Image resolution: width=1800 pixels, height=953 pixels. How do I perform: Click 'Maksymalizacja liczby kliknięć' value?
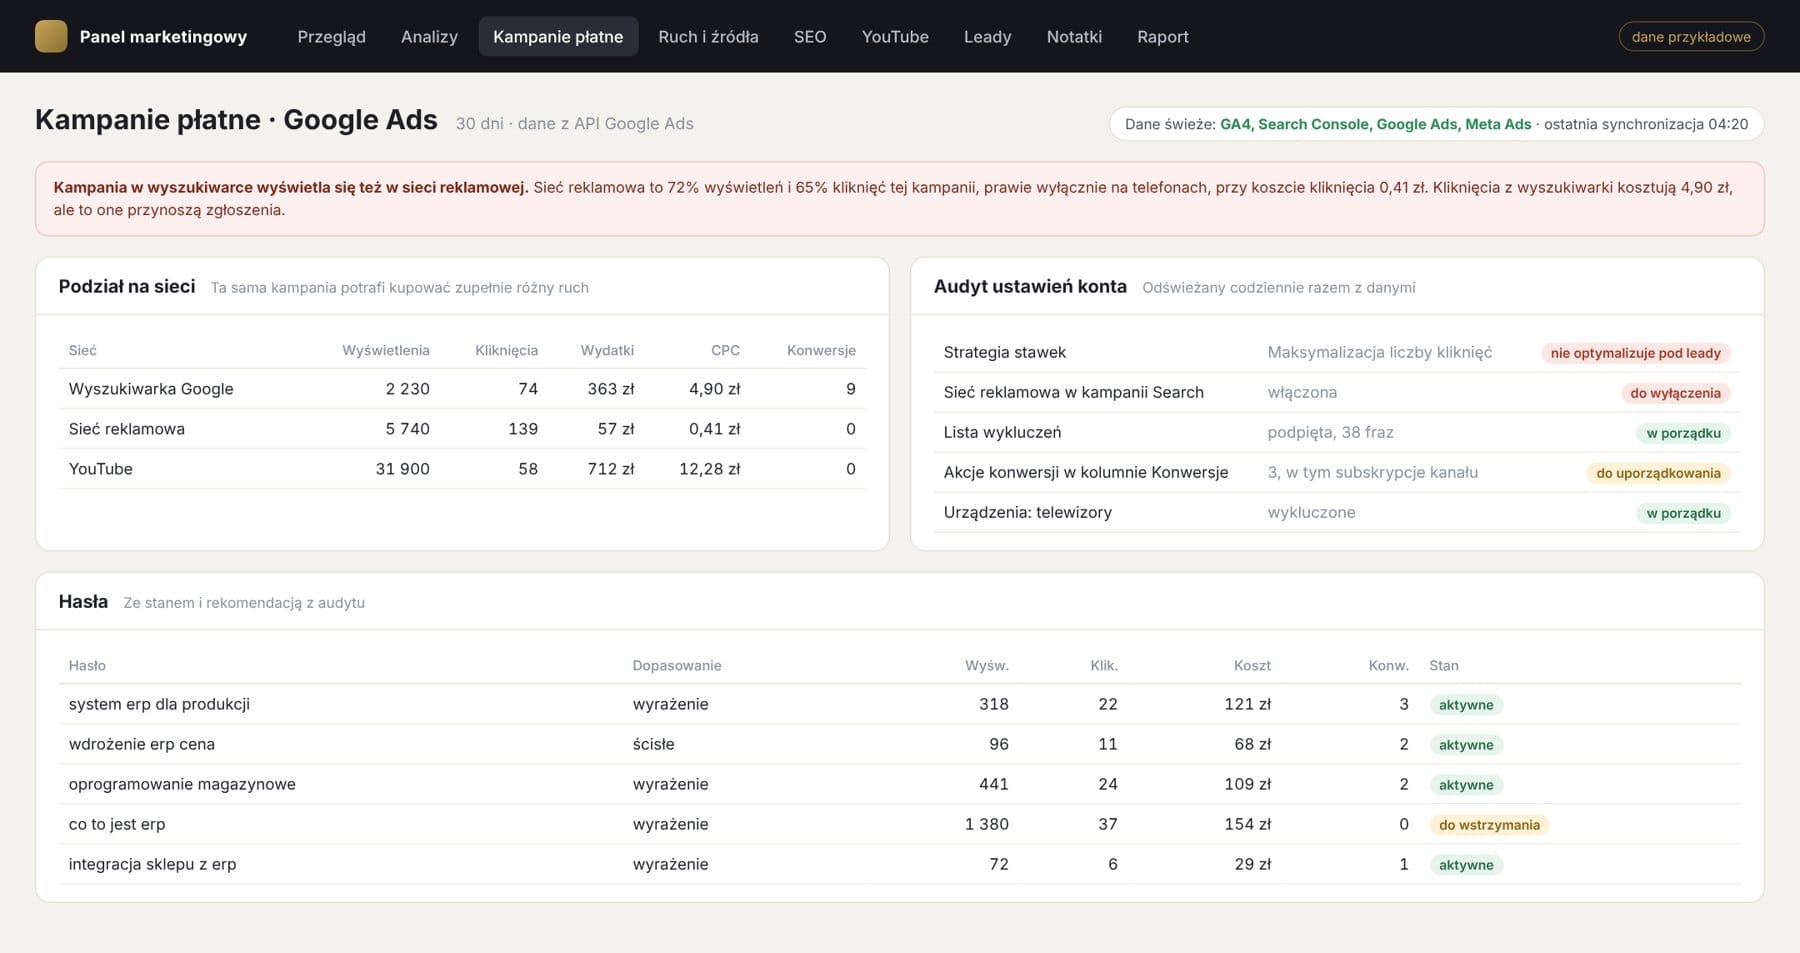click(x=1379, y=352)
